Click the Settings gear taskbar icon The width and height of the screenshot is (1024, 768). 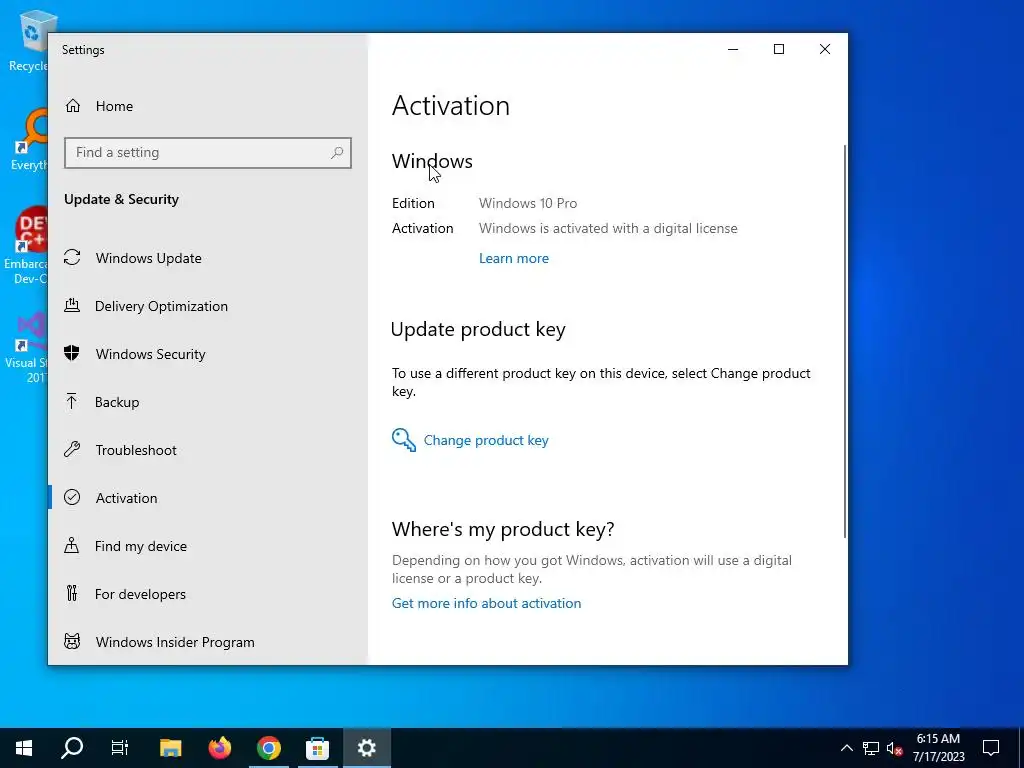coord(366,748)
